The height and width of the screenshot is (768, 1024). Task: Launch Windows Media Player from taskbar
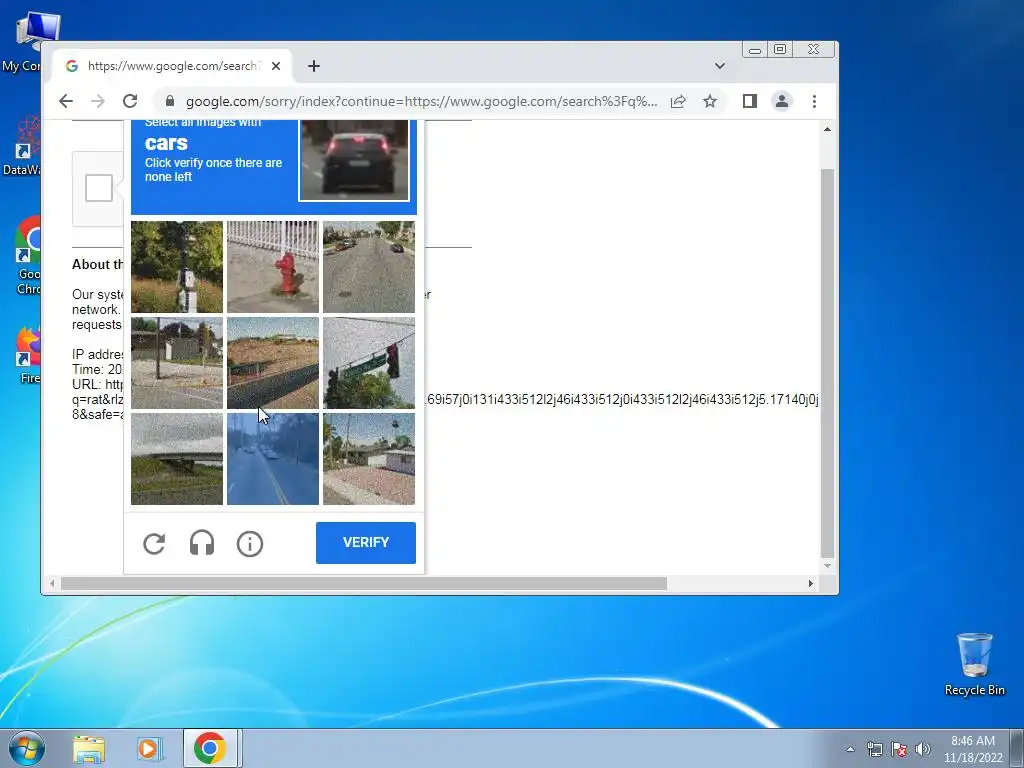point(150,749)
